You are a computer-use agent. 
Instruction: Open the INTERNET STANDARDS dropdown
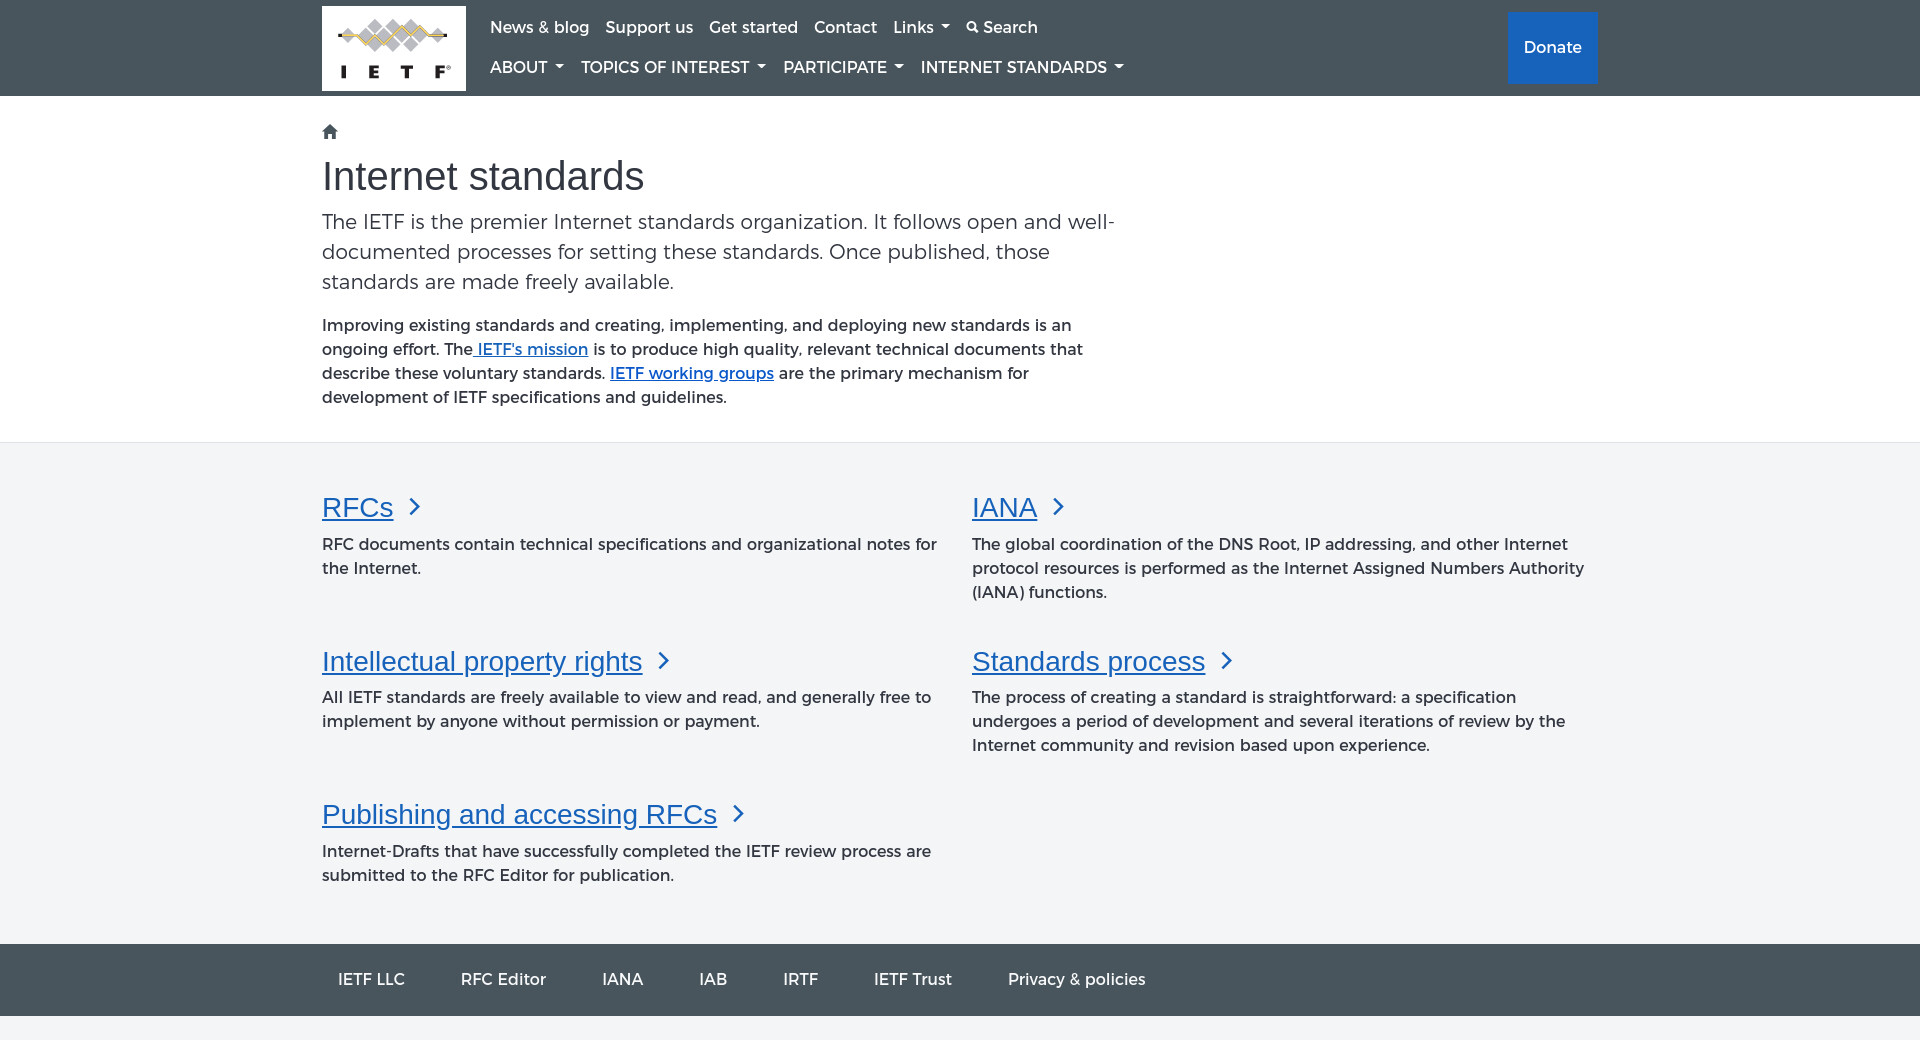[x=1021, y=67]
